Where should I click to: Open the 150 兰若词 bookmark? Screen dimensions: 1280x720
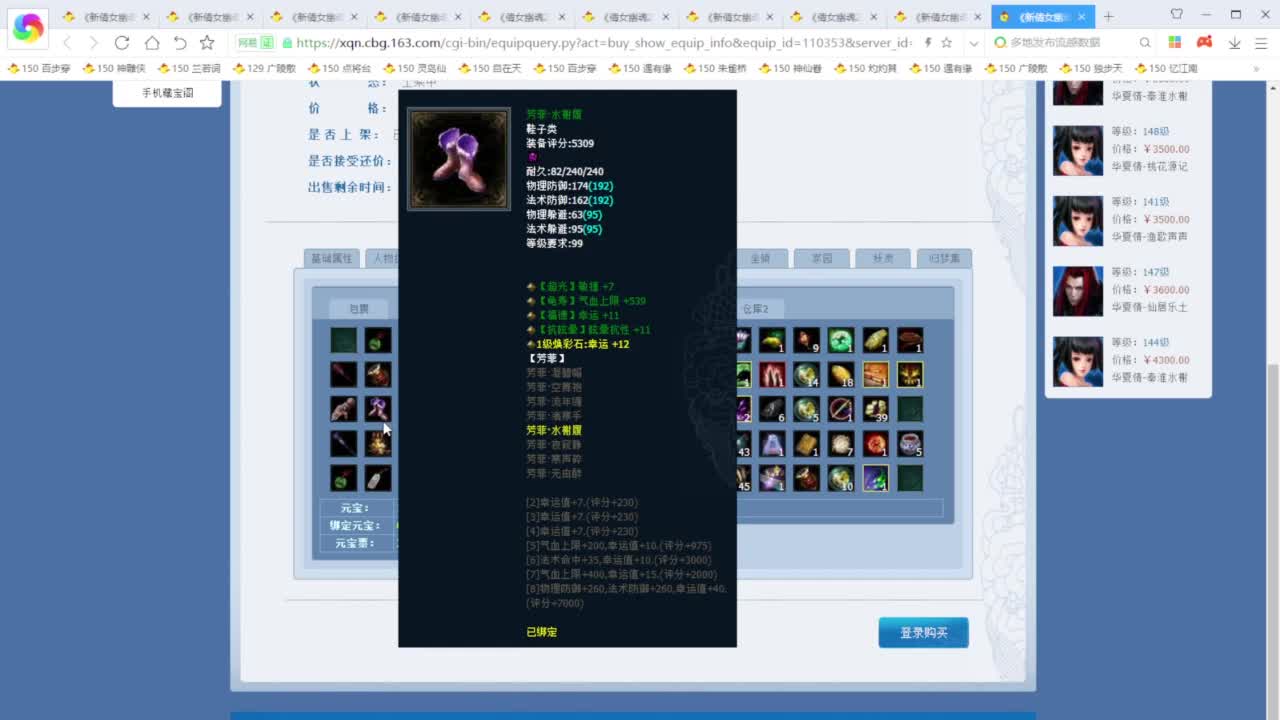point(189,68)
